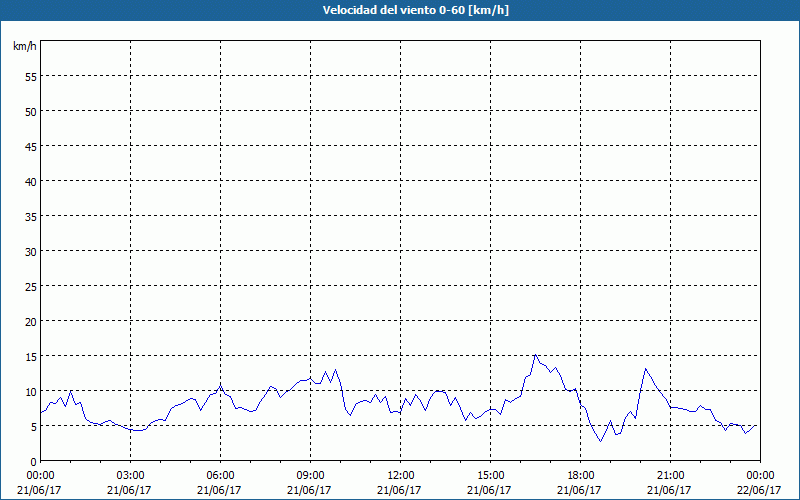
Task: Select the 5 y-axis tick label
Action: click(34, 427)
